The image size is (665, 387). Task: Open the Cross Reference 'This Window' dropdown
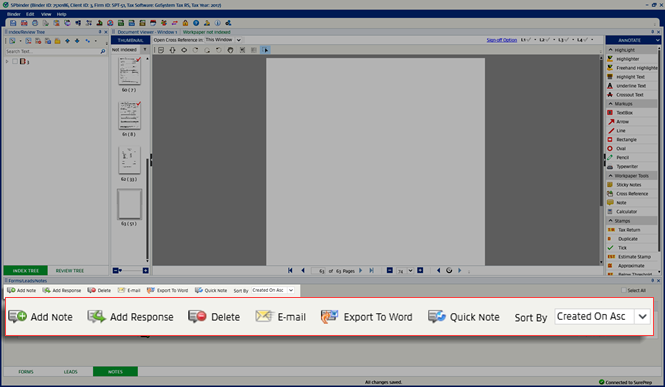click(238, 40)
